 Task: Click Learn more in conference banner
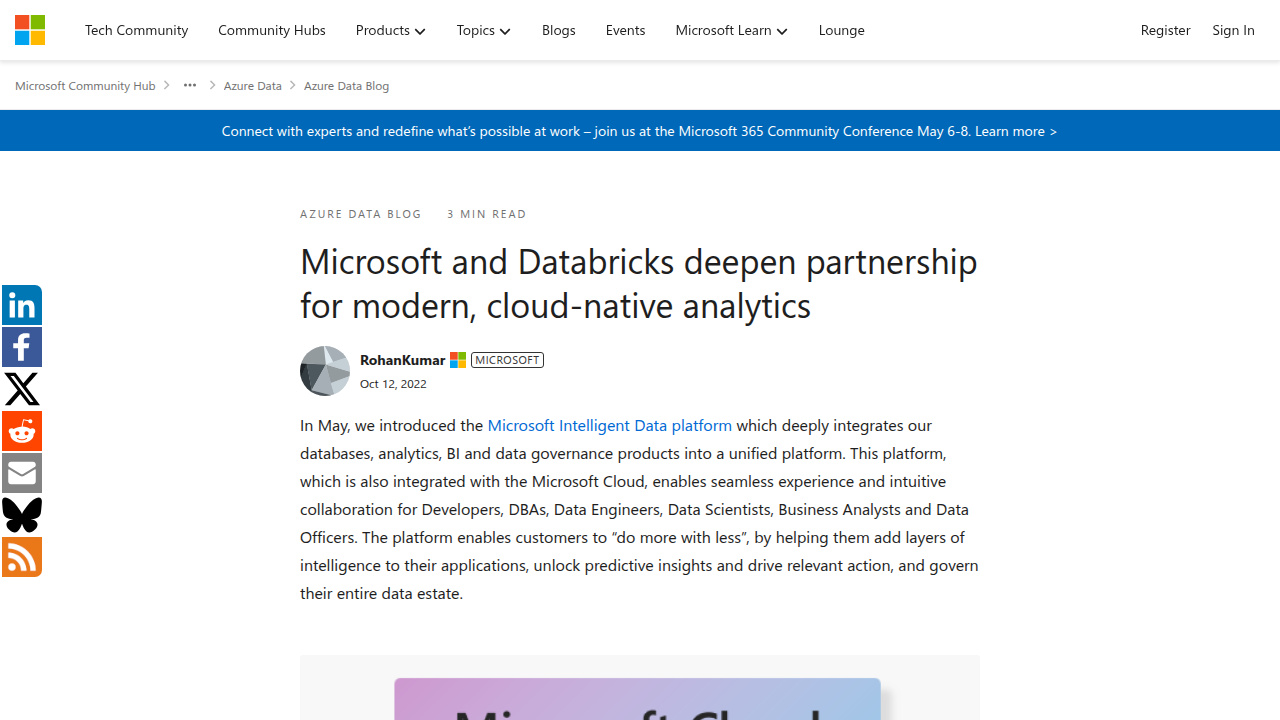tap(1015, 131)
